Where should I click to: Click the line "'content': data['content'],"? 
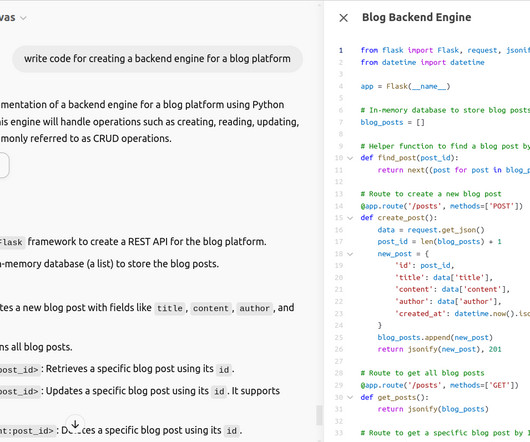[452, 290]
